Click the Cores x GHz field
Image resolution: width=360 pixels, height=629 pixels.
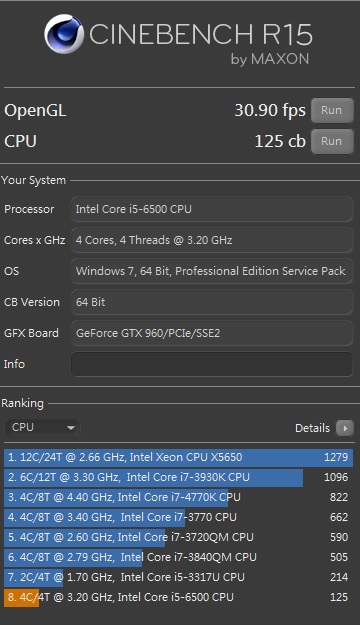(x=212, y=240)
